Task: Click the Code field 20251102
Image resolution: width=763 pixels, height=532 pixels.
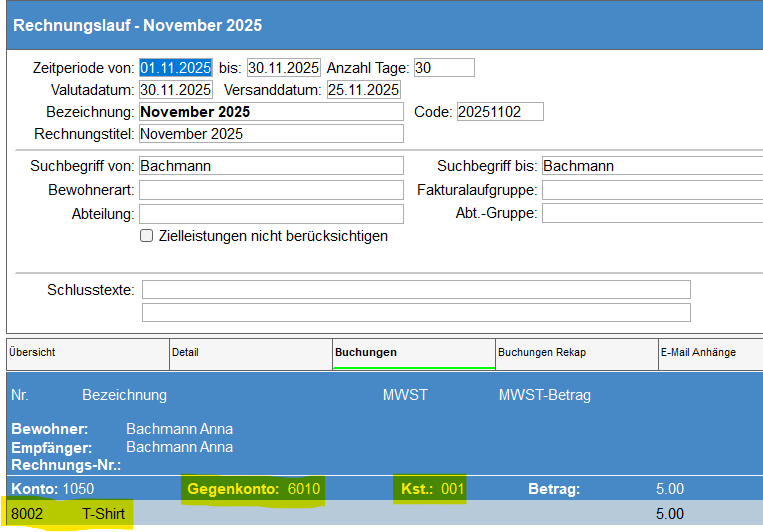Action: 500,112
